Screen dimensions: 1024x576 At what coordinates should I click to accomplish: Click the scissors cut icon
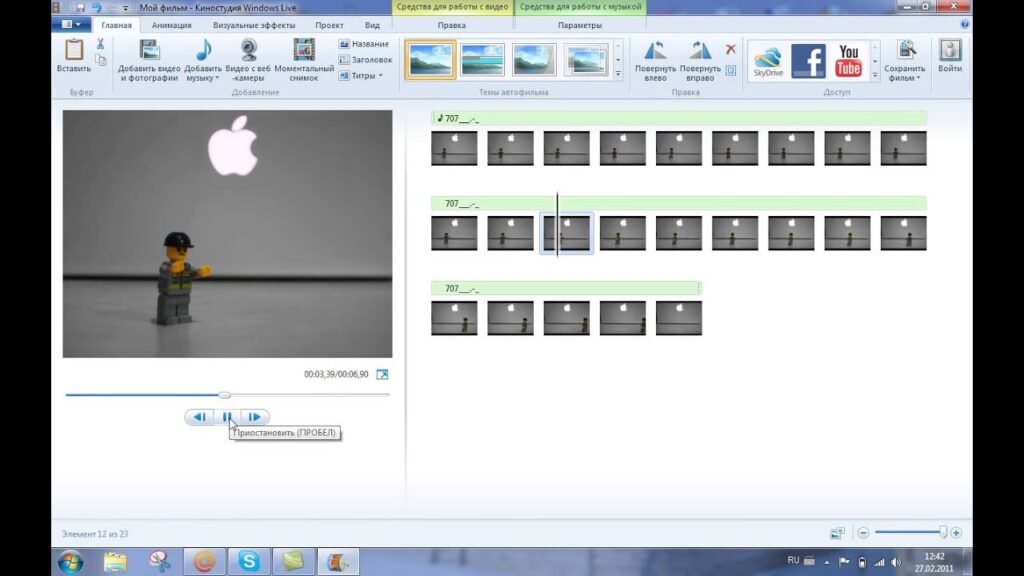tap(100, 44)
